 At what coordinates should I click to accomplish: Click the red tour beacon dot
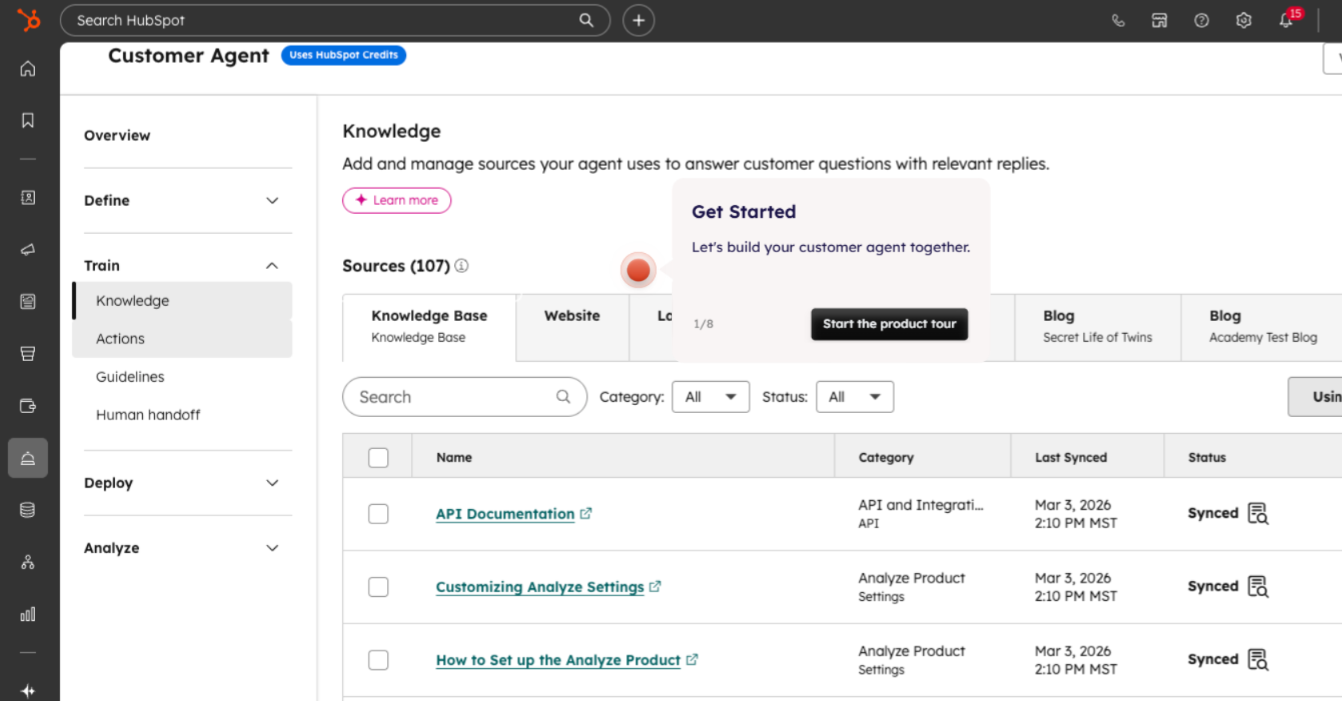tap(638, 270)
